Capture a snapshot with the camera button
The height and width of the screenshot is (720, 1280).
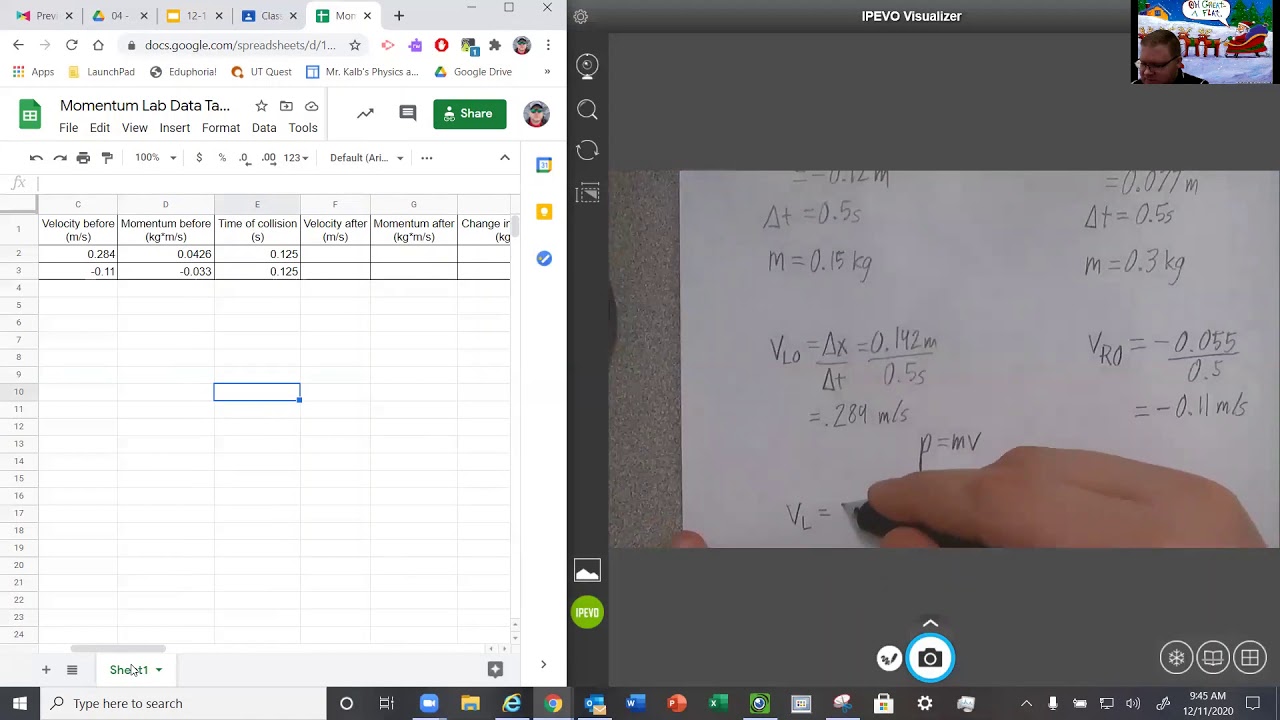(930, 658)
